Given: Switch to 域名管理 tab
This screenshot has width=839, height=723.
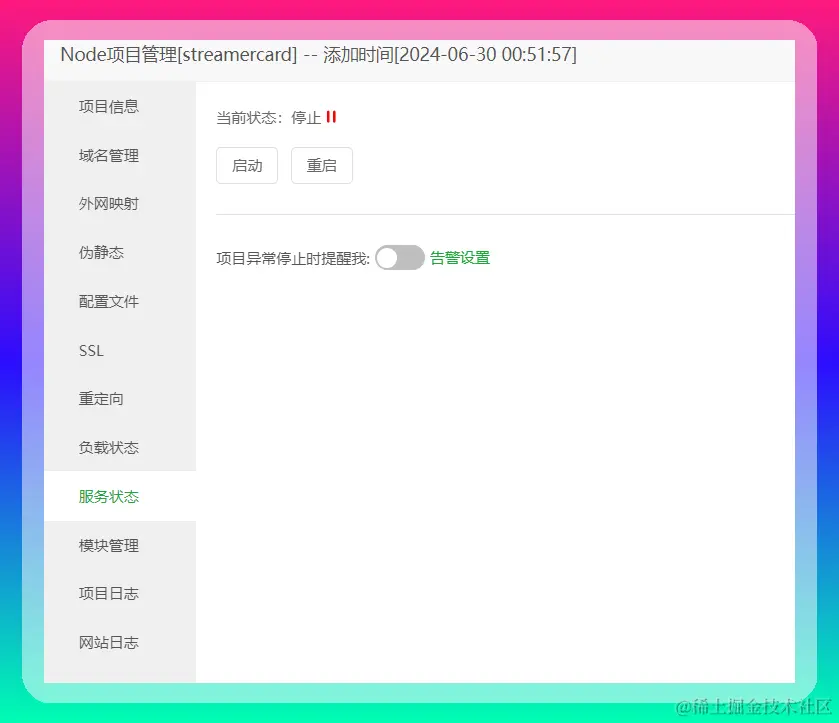Looking at the screenshot, I should (120, 155).
